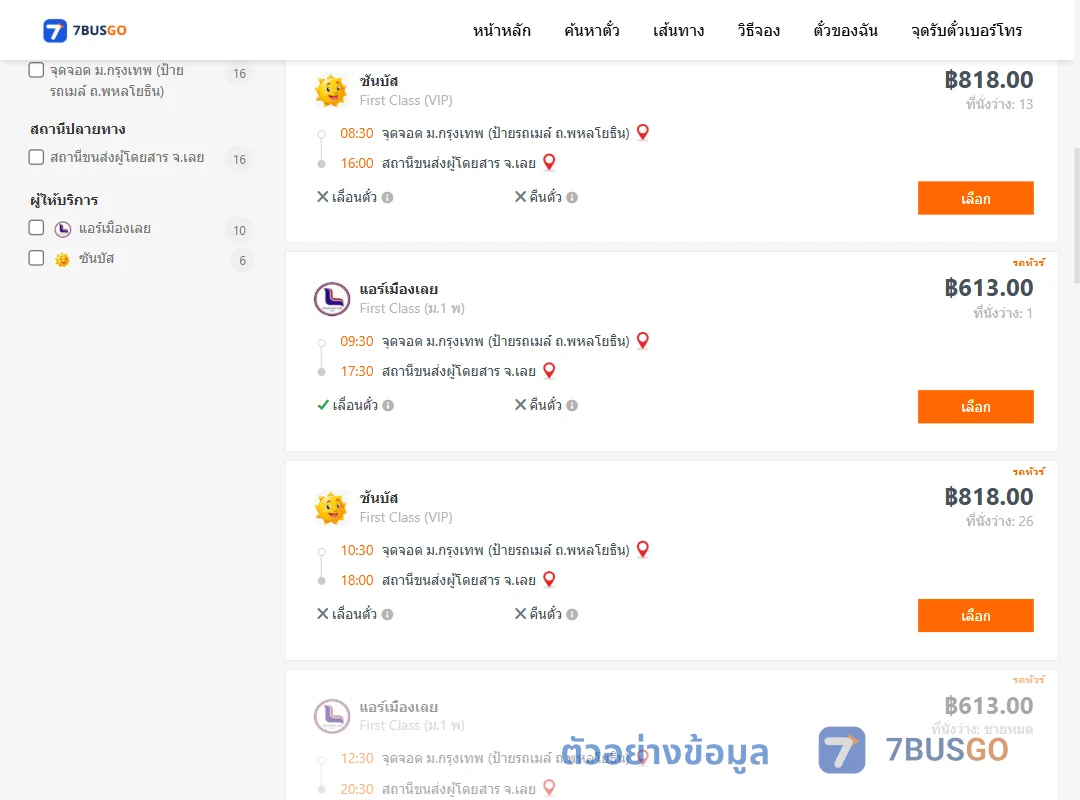Click ที่นั่งว่าง: 1 seat count

(x=1003, y=313)
